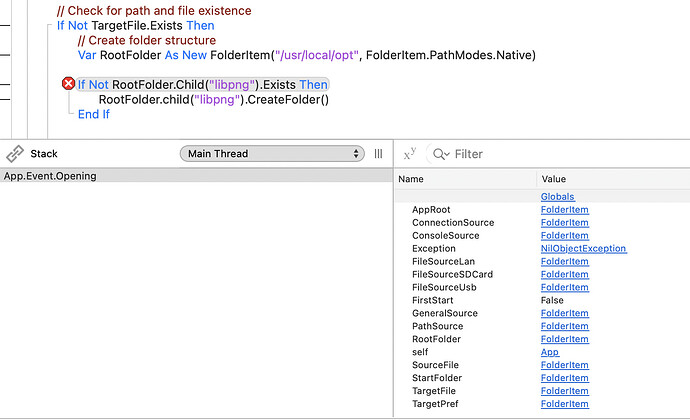Inspect the NilObjectException value
The height and width of the screenshot is (420, 690).
(584, 248)
